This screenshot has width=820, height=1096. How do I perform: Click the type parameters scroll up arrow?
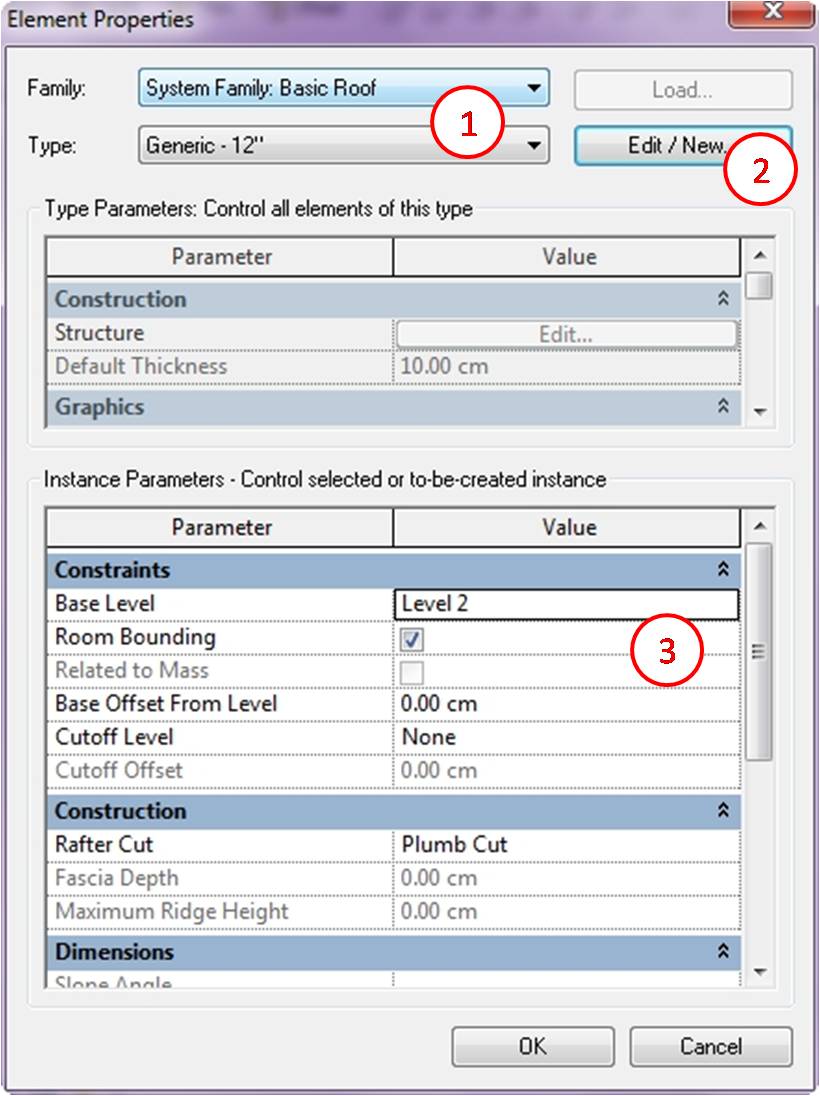tap(761, 255)
